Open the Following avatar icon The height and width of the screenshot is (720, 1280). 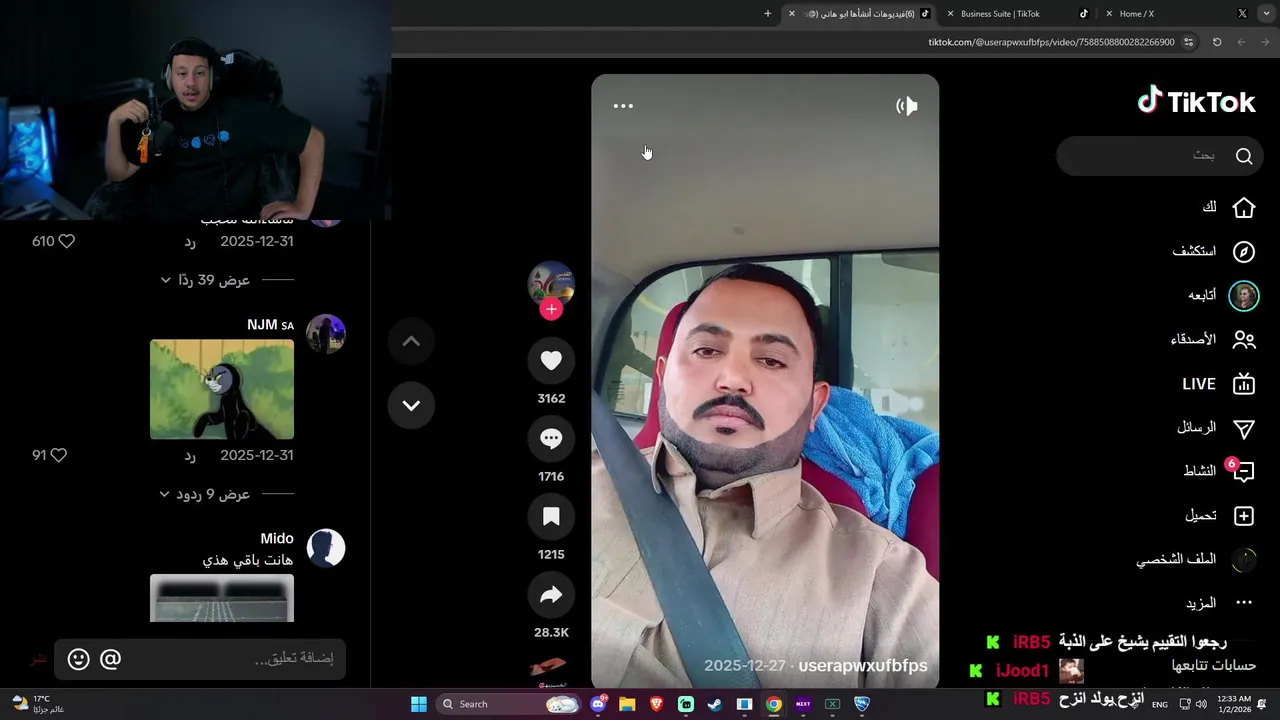pos(1244,296)
